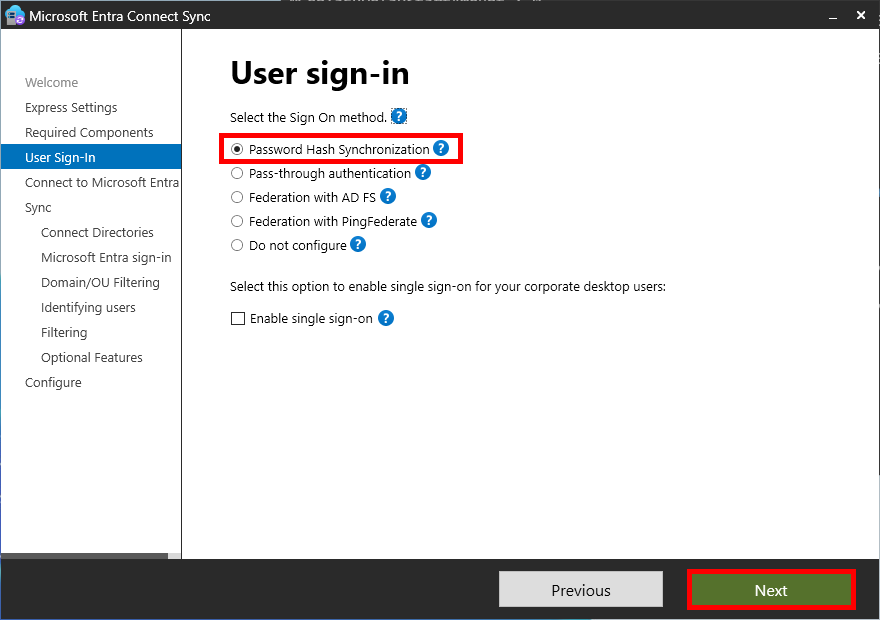
Task: Click the Previous button
Action: coord(580,588)
